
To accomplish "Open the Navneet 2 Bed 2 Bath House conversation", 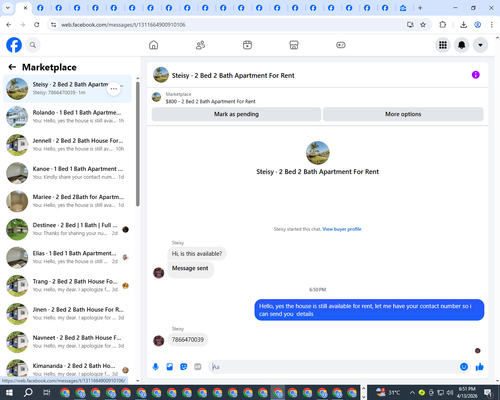I will 67,342.
